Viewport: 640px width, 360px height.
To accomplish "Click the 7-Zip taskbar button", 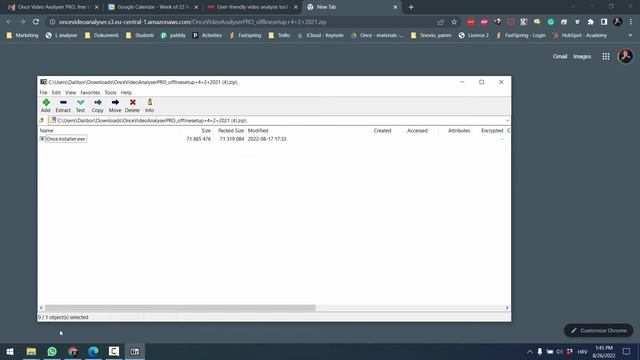I will tap(135, 351).
